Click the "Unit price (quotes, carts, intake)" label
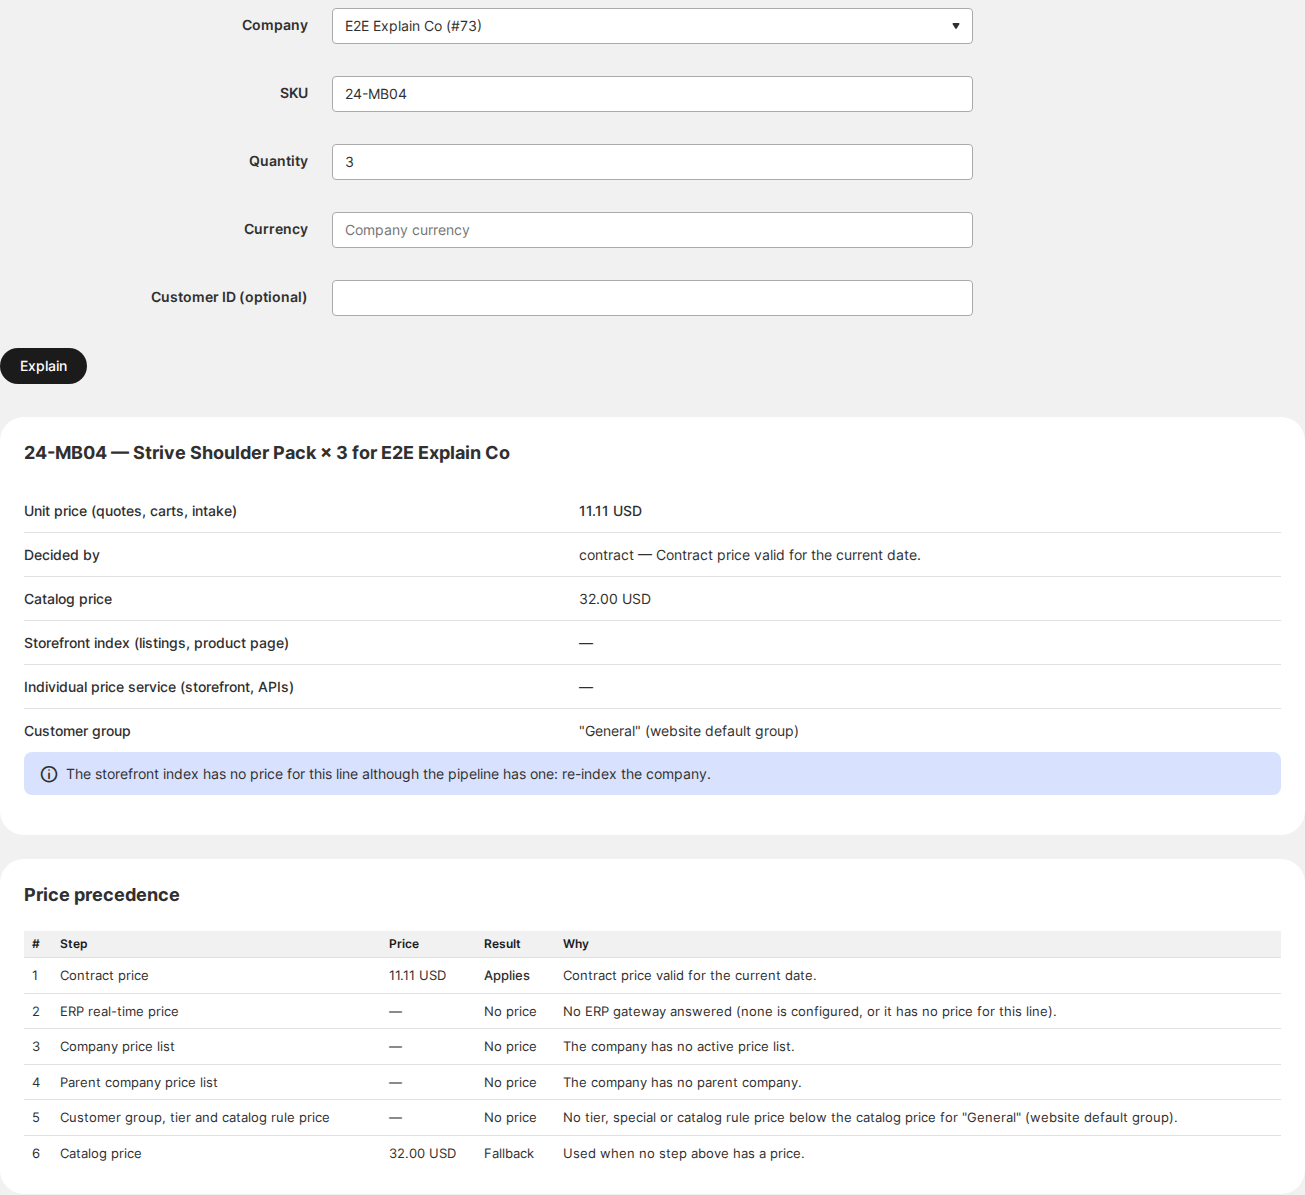 130,511
